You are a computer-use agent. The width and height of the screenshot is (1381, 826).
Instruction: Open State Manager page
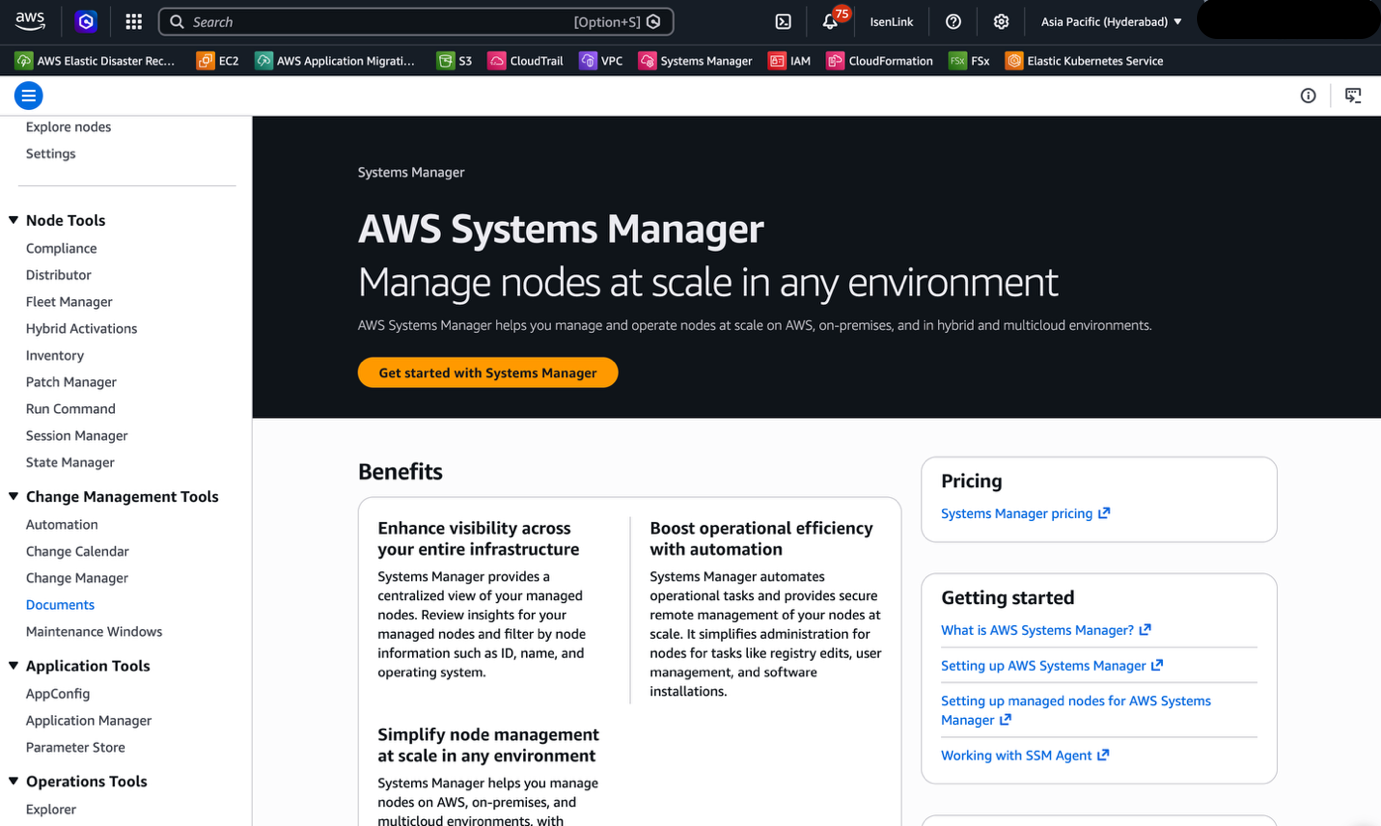70,463
